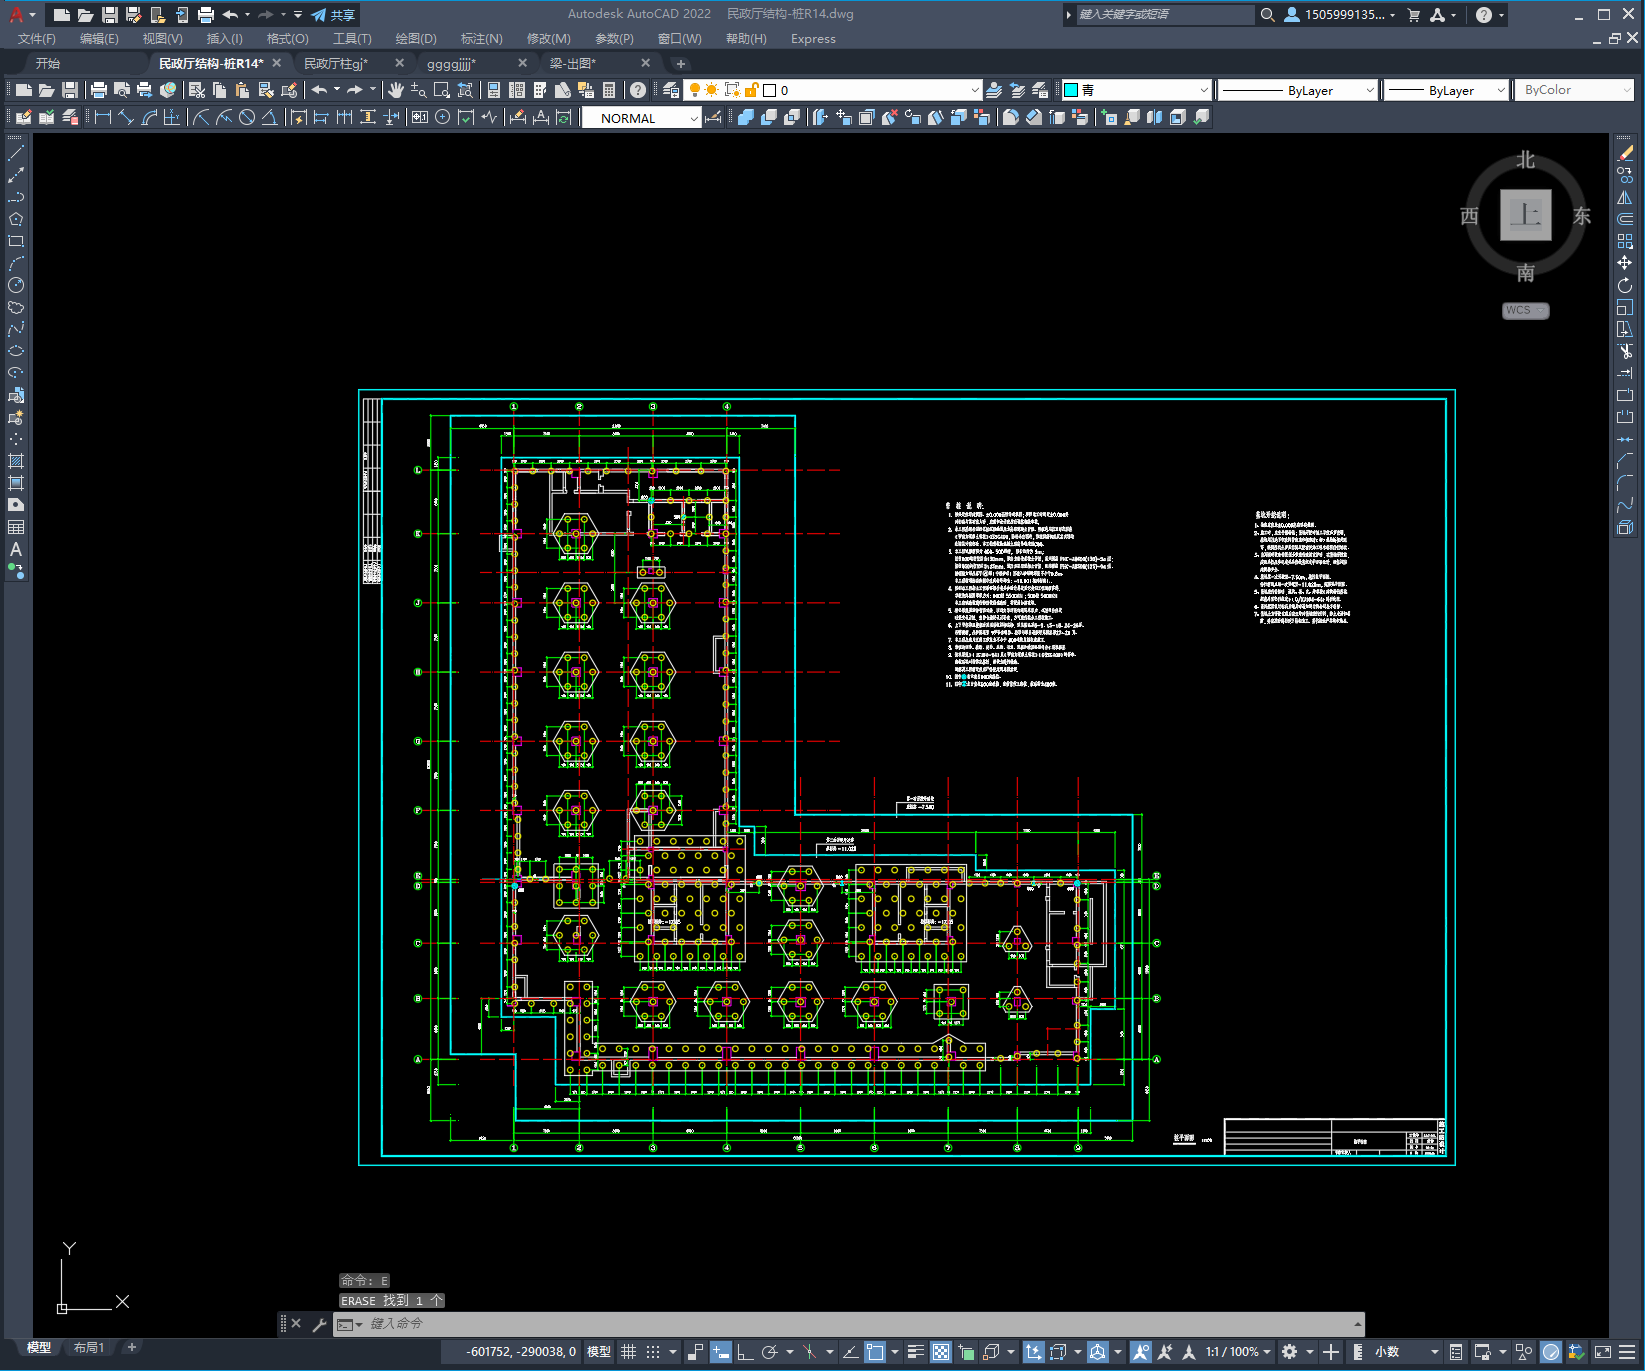This screenshot has width=1645, height=1371.
Task: Open the Layer Properties Manager icon
Action: click(671, 90)
